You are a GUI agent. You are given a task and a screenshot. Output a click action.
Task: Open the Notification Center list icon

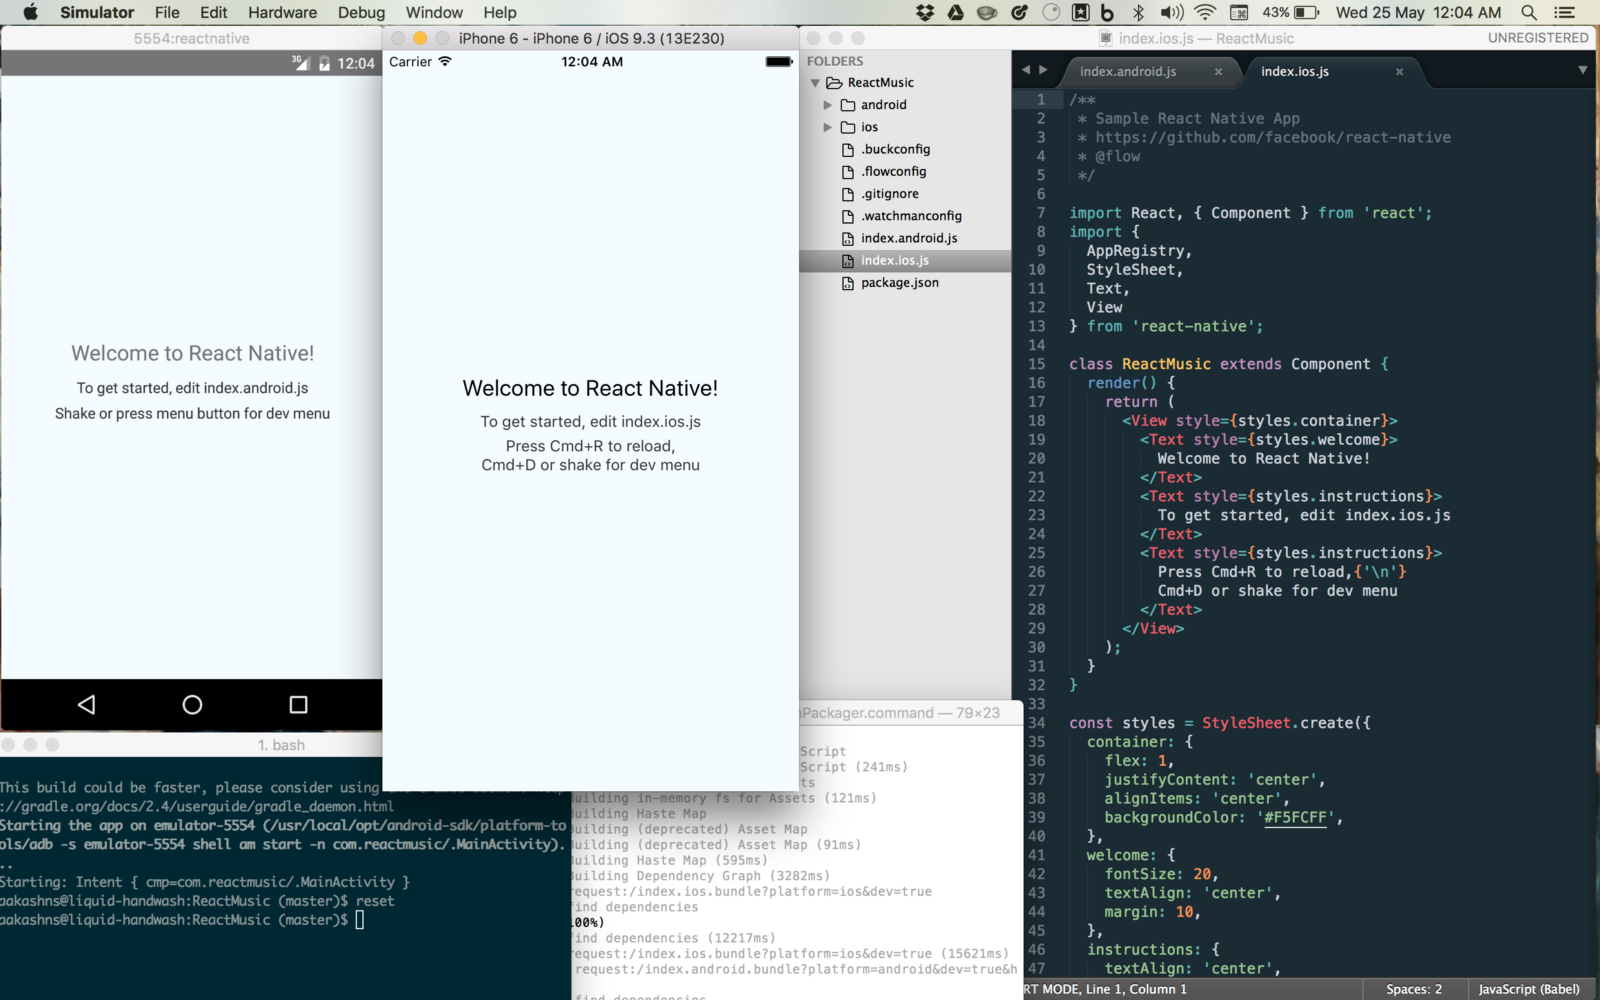pyautogui.click(x=1565, y=12)
